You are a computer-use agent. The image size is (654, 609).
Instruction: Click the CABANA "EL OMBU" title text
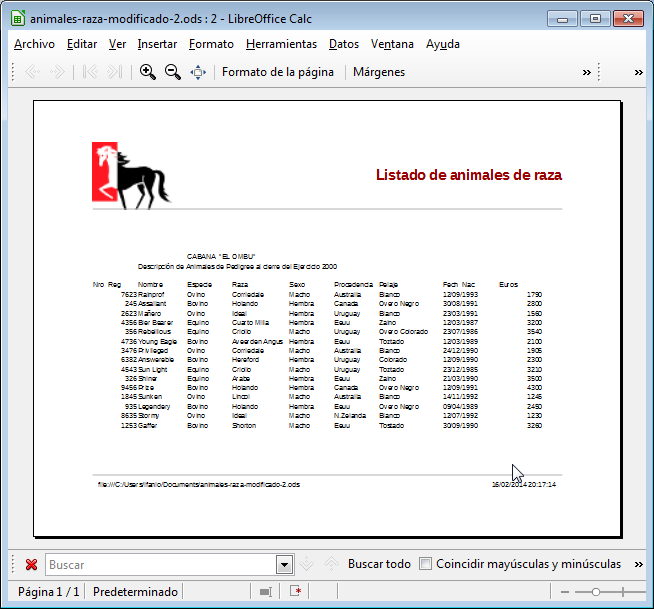(221, 257)
